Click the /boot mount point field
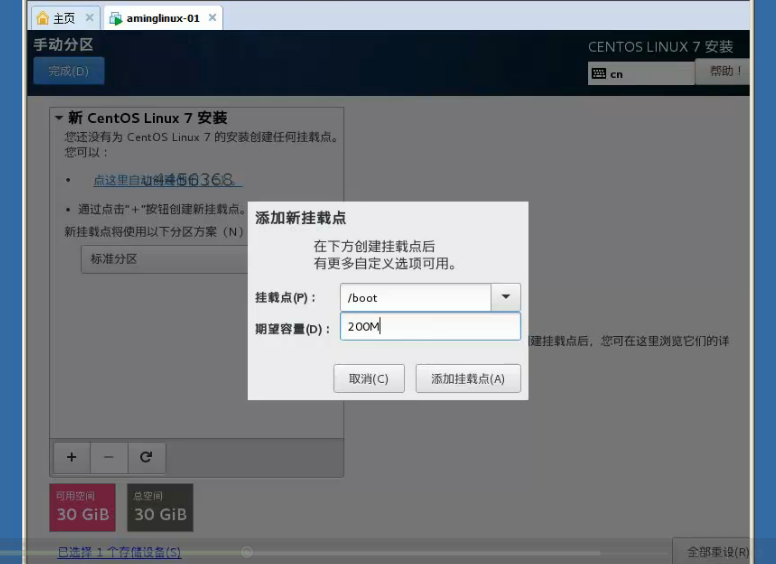Image resolution: width=776 pixels, height=564 pixels. (416, 297)
